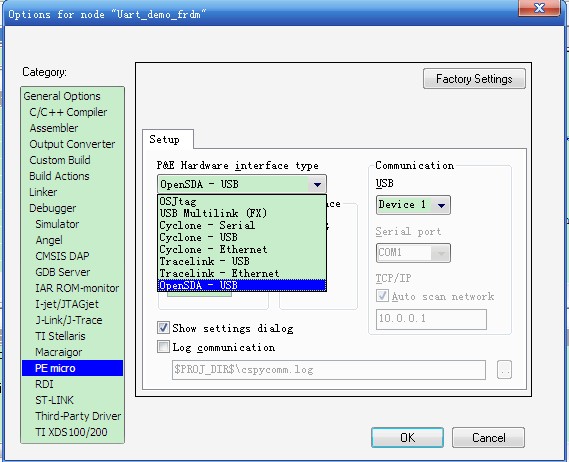Click the Cancel button
The height and width of the screenshot is (462, 569).
coord(488,437)
